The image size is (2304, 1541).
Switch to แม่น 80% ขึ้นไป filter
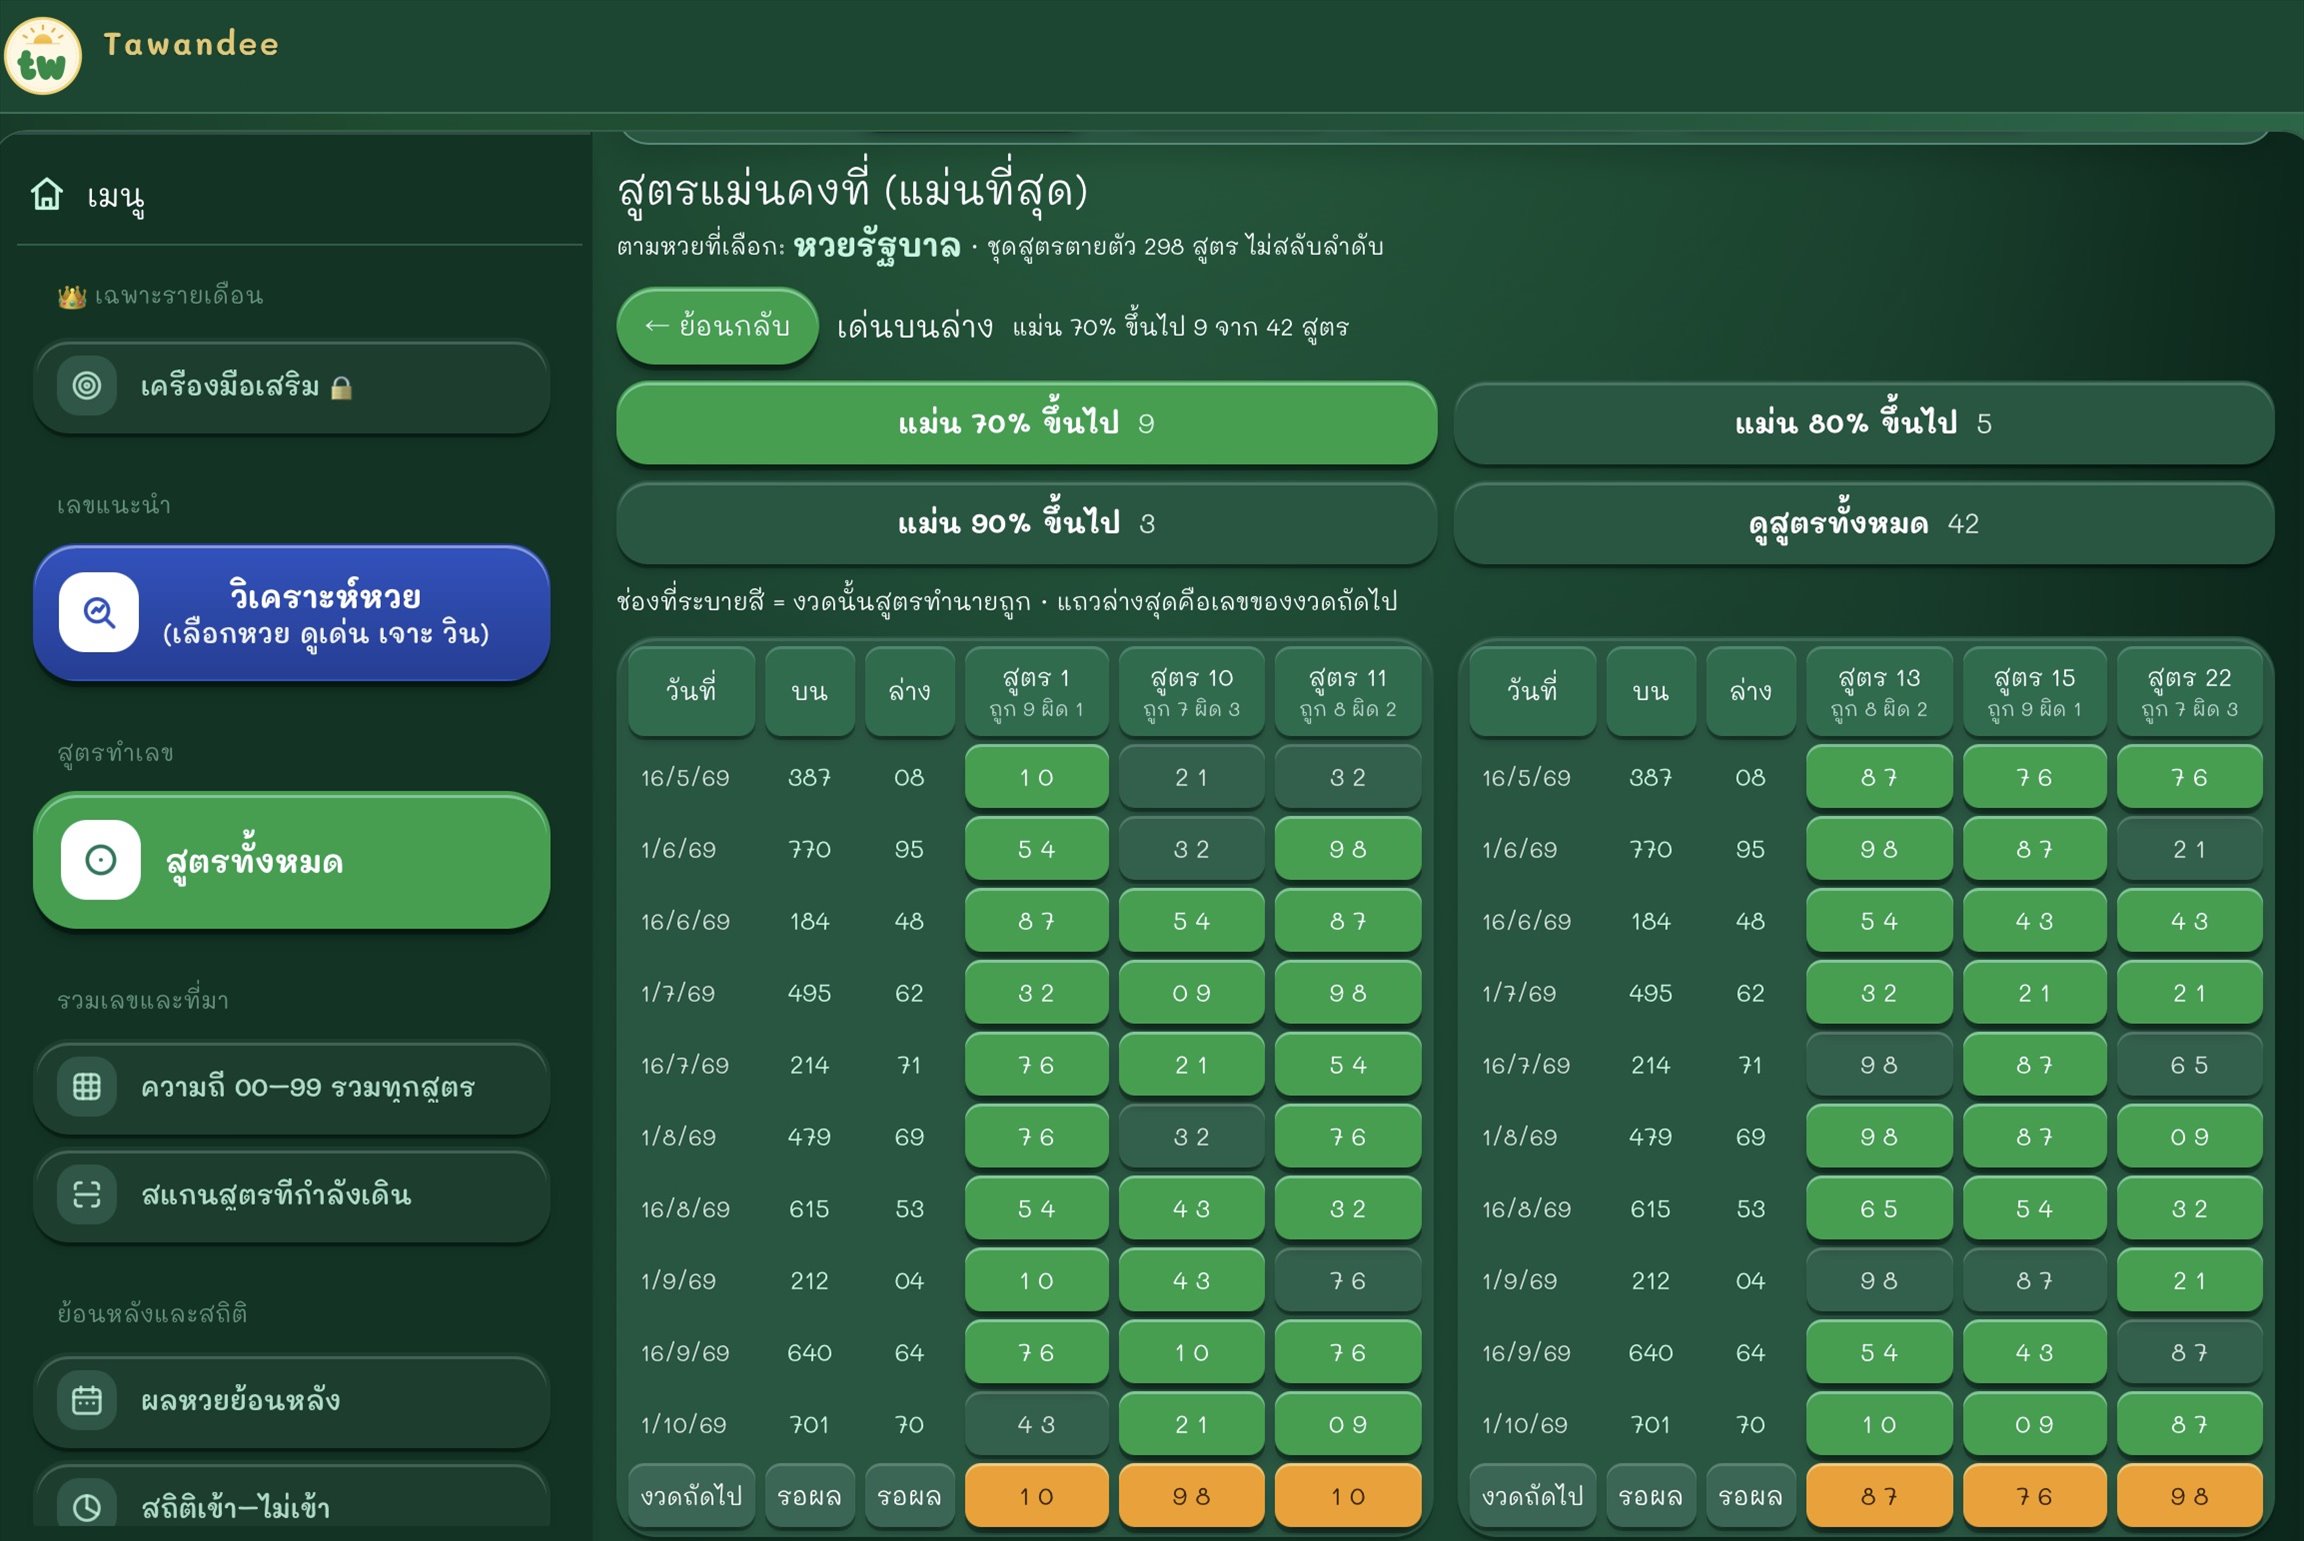click(x=1863, y=423)
